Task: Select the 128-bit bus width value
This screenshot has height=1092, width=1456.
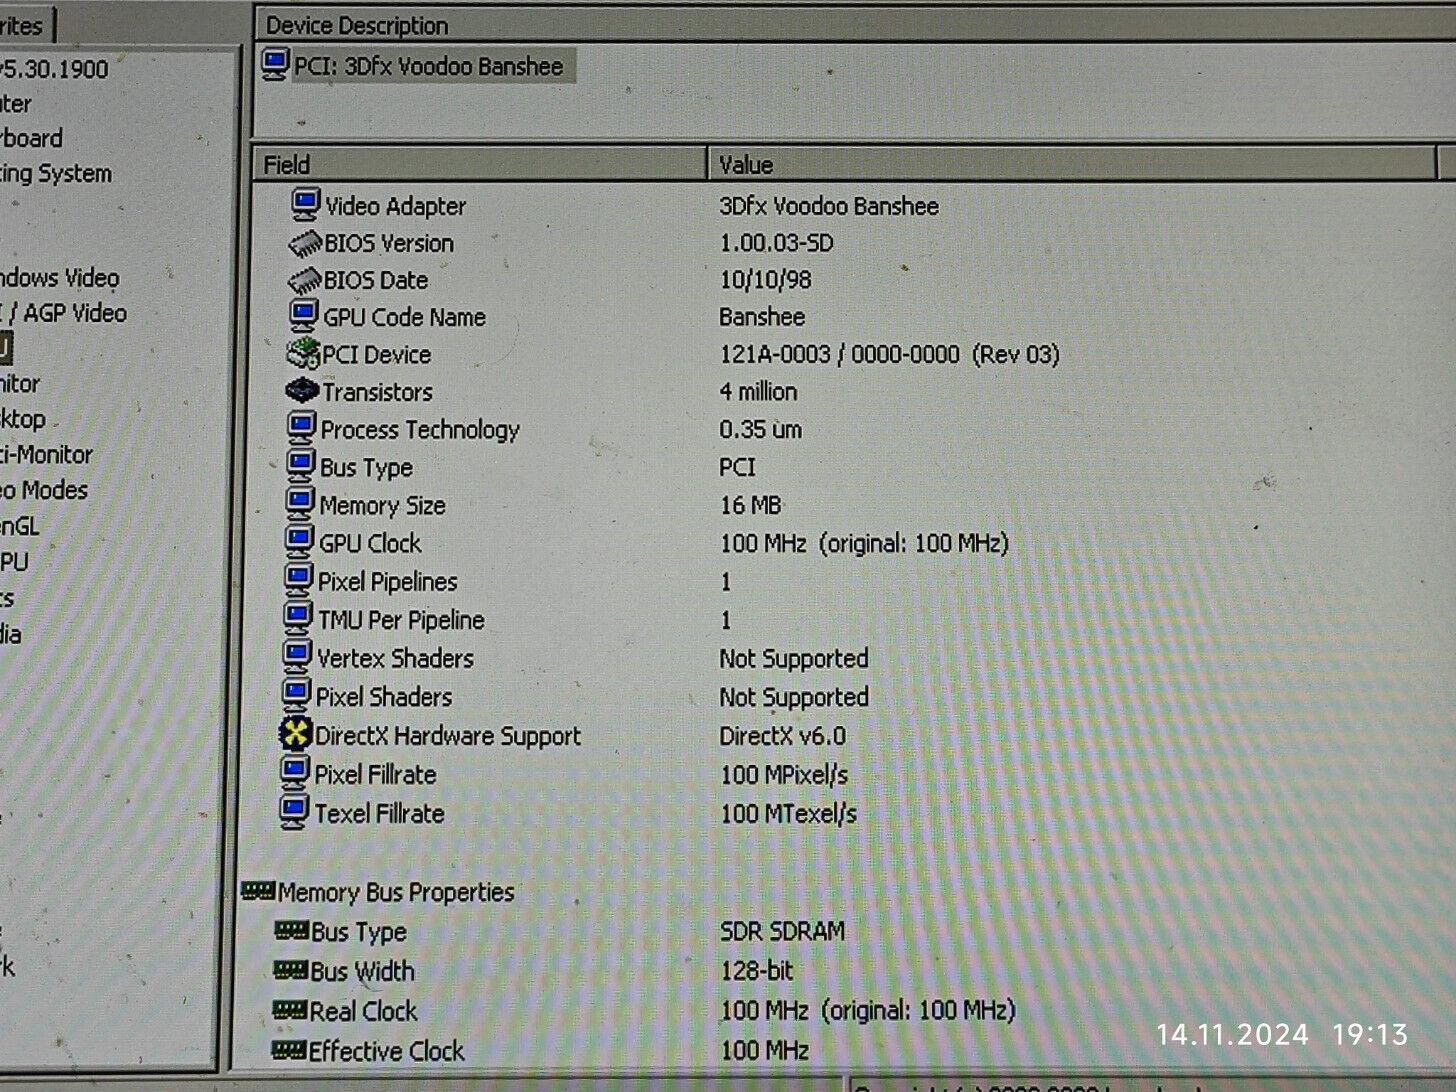Action: coord(756,970)
